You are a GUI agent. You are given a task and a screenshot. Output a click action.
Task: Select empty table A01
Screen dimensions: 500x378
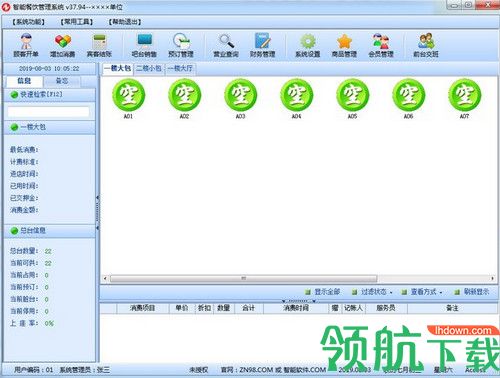[x=128, y=99]
